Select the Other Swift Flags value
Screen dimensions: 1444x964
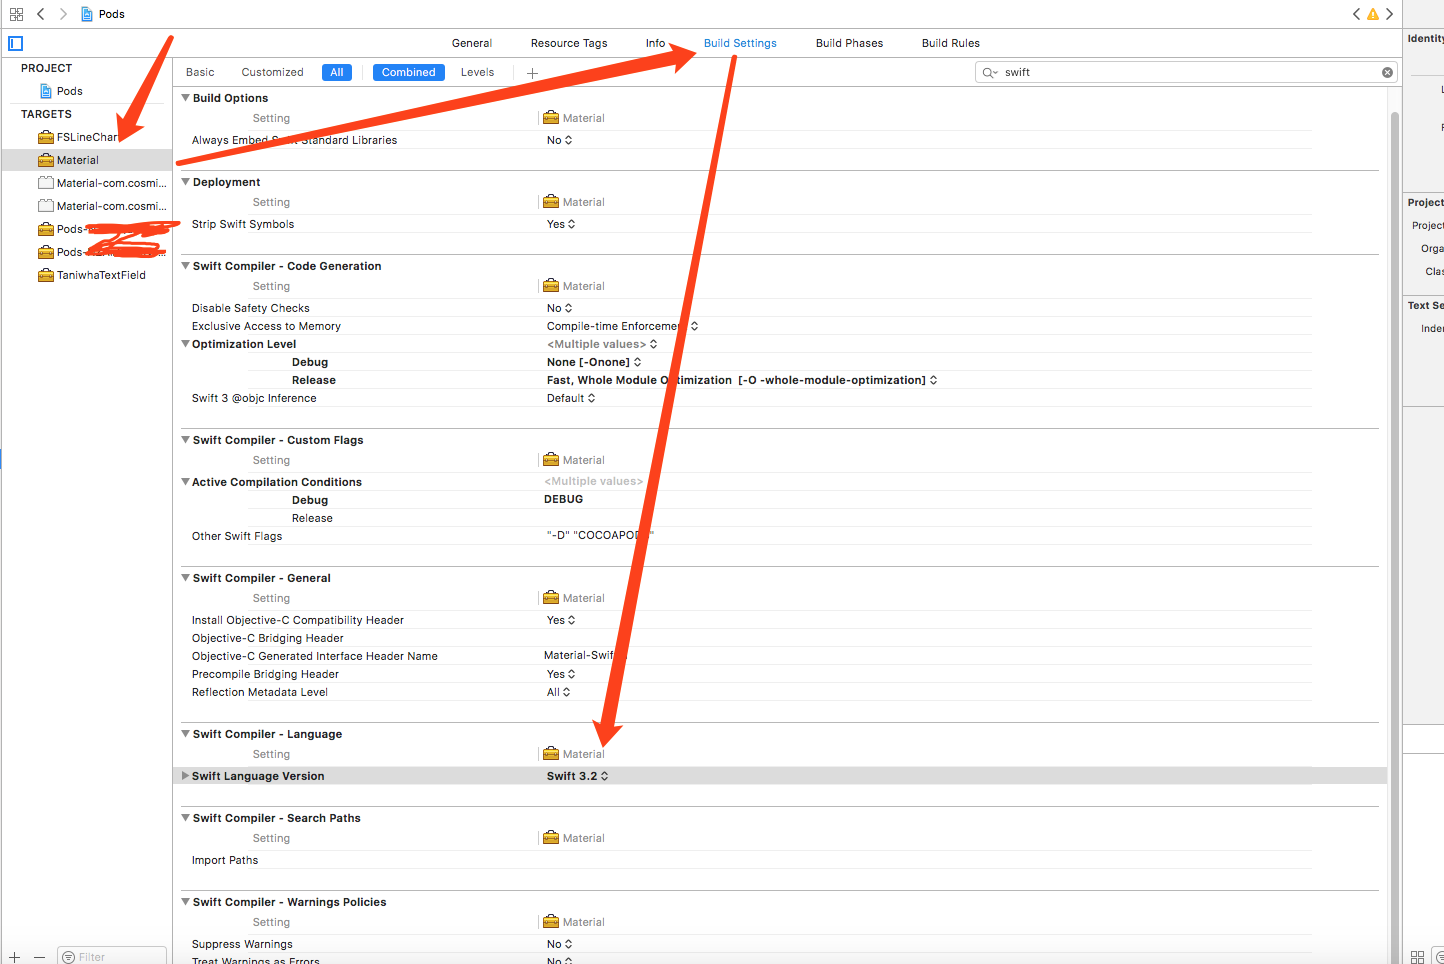point(600,536)
